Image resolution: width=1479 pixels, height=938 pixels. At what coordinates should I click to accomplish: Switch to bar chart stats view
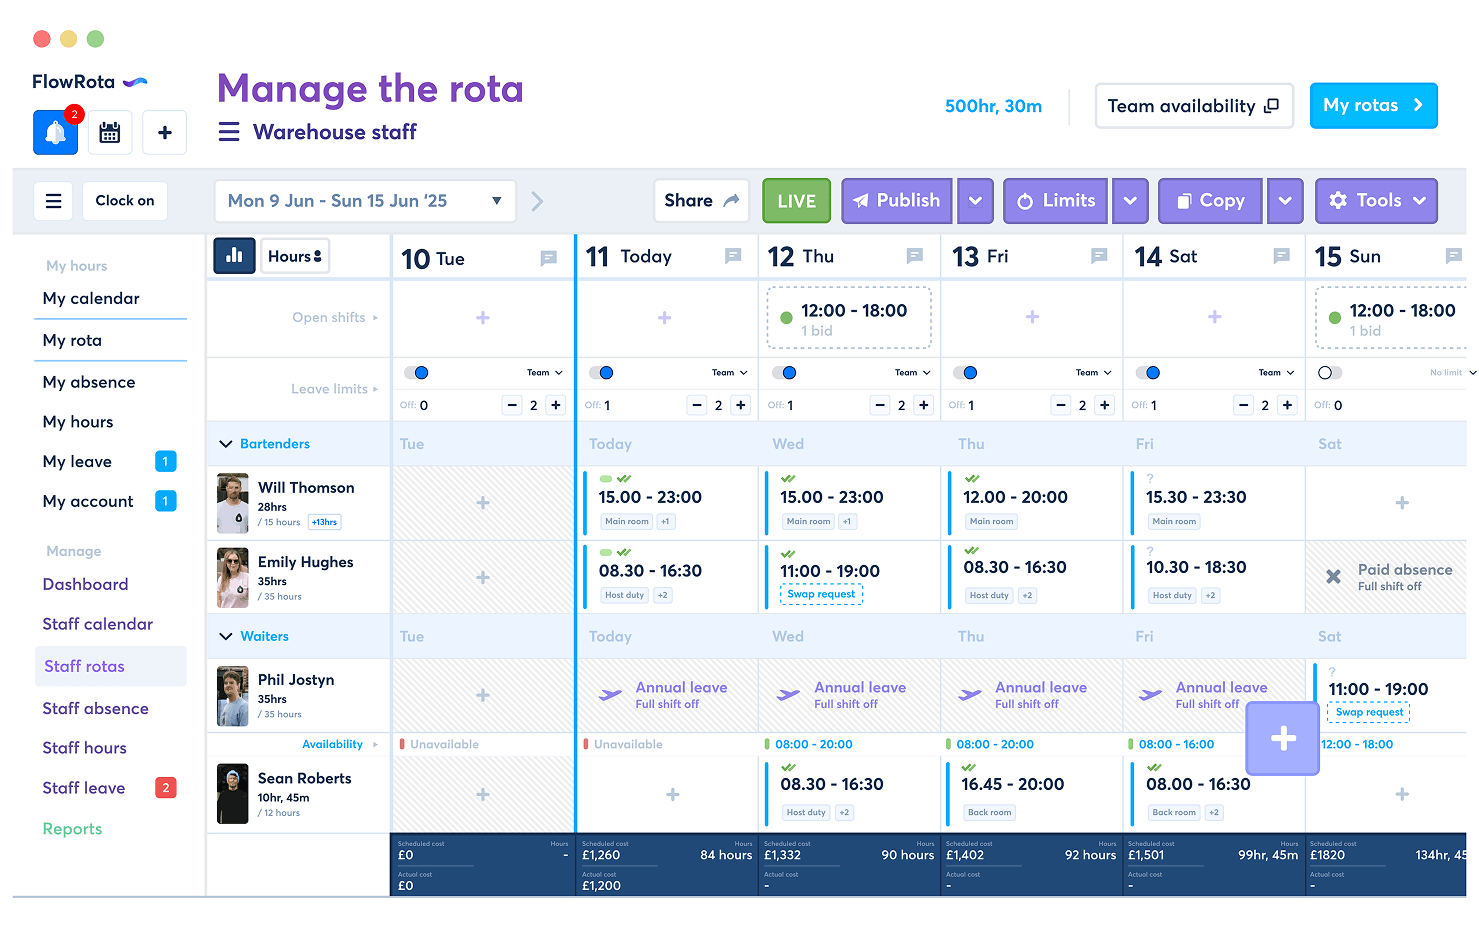coord(234,256)
